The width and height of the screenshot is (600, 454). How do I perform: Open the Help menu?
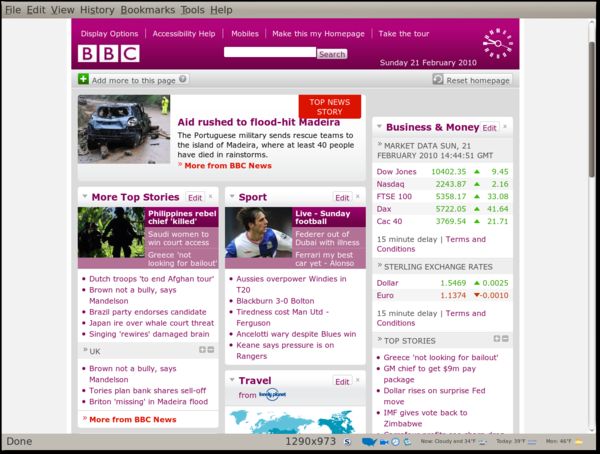[221, 10]
